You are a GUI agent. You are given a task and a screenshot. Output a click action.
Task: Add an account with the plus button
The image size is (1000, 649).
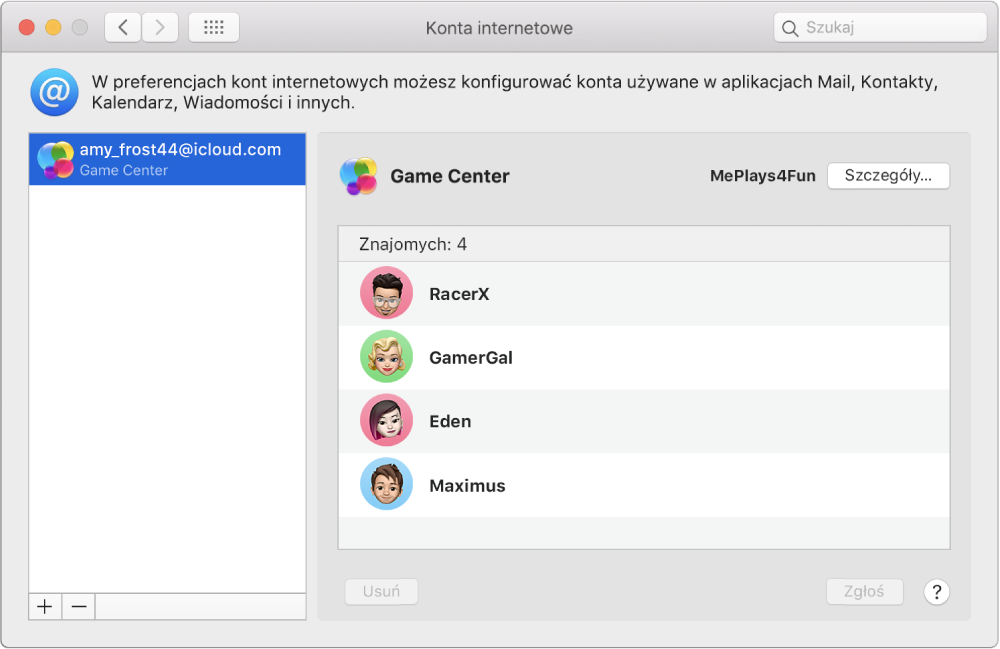(45, 606)
